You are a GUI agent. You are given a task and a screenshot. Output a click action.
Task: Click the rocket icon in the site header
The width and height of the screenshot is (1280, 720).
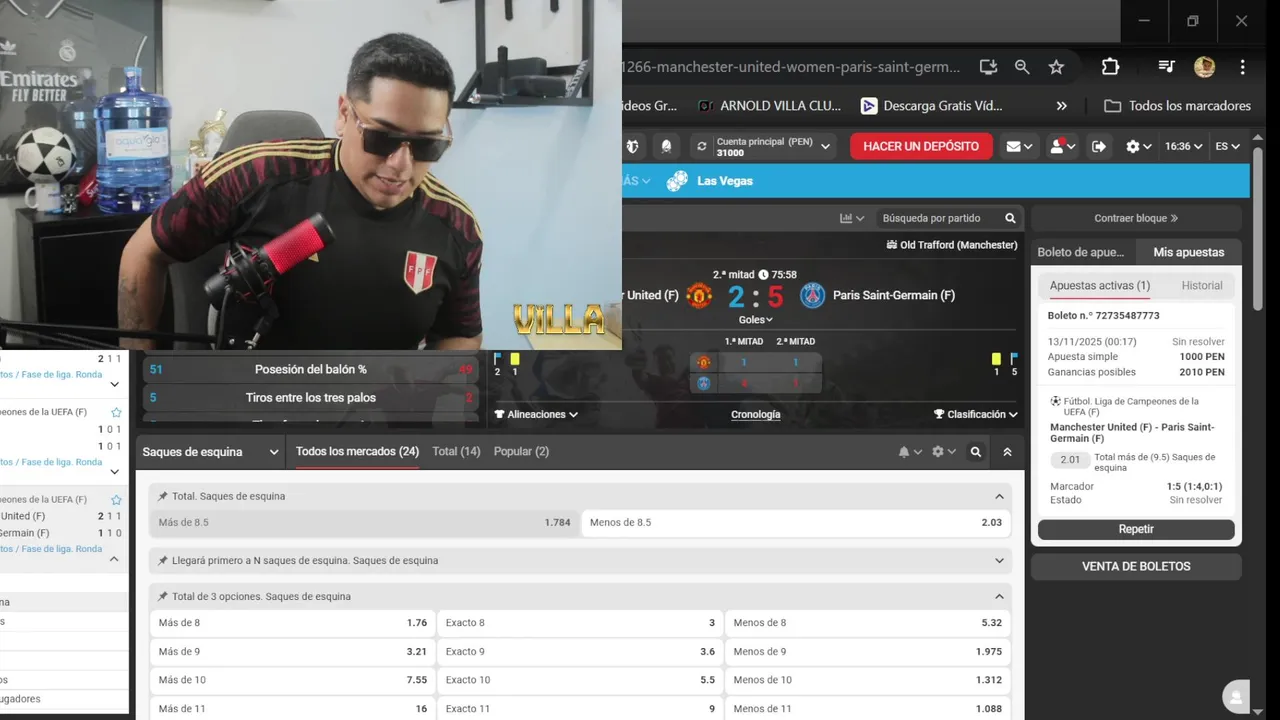[666, 146]
